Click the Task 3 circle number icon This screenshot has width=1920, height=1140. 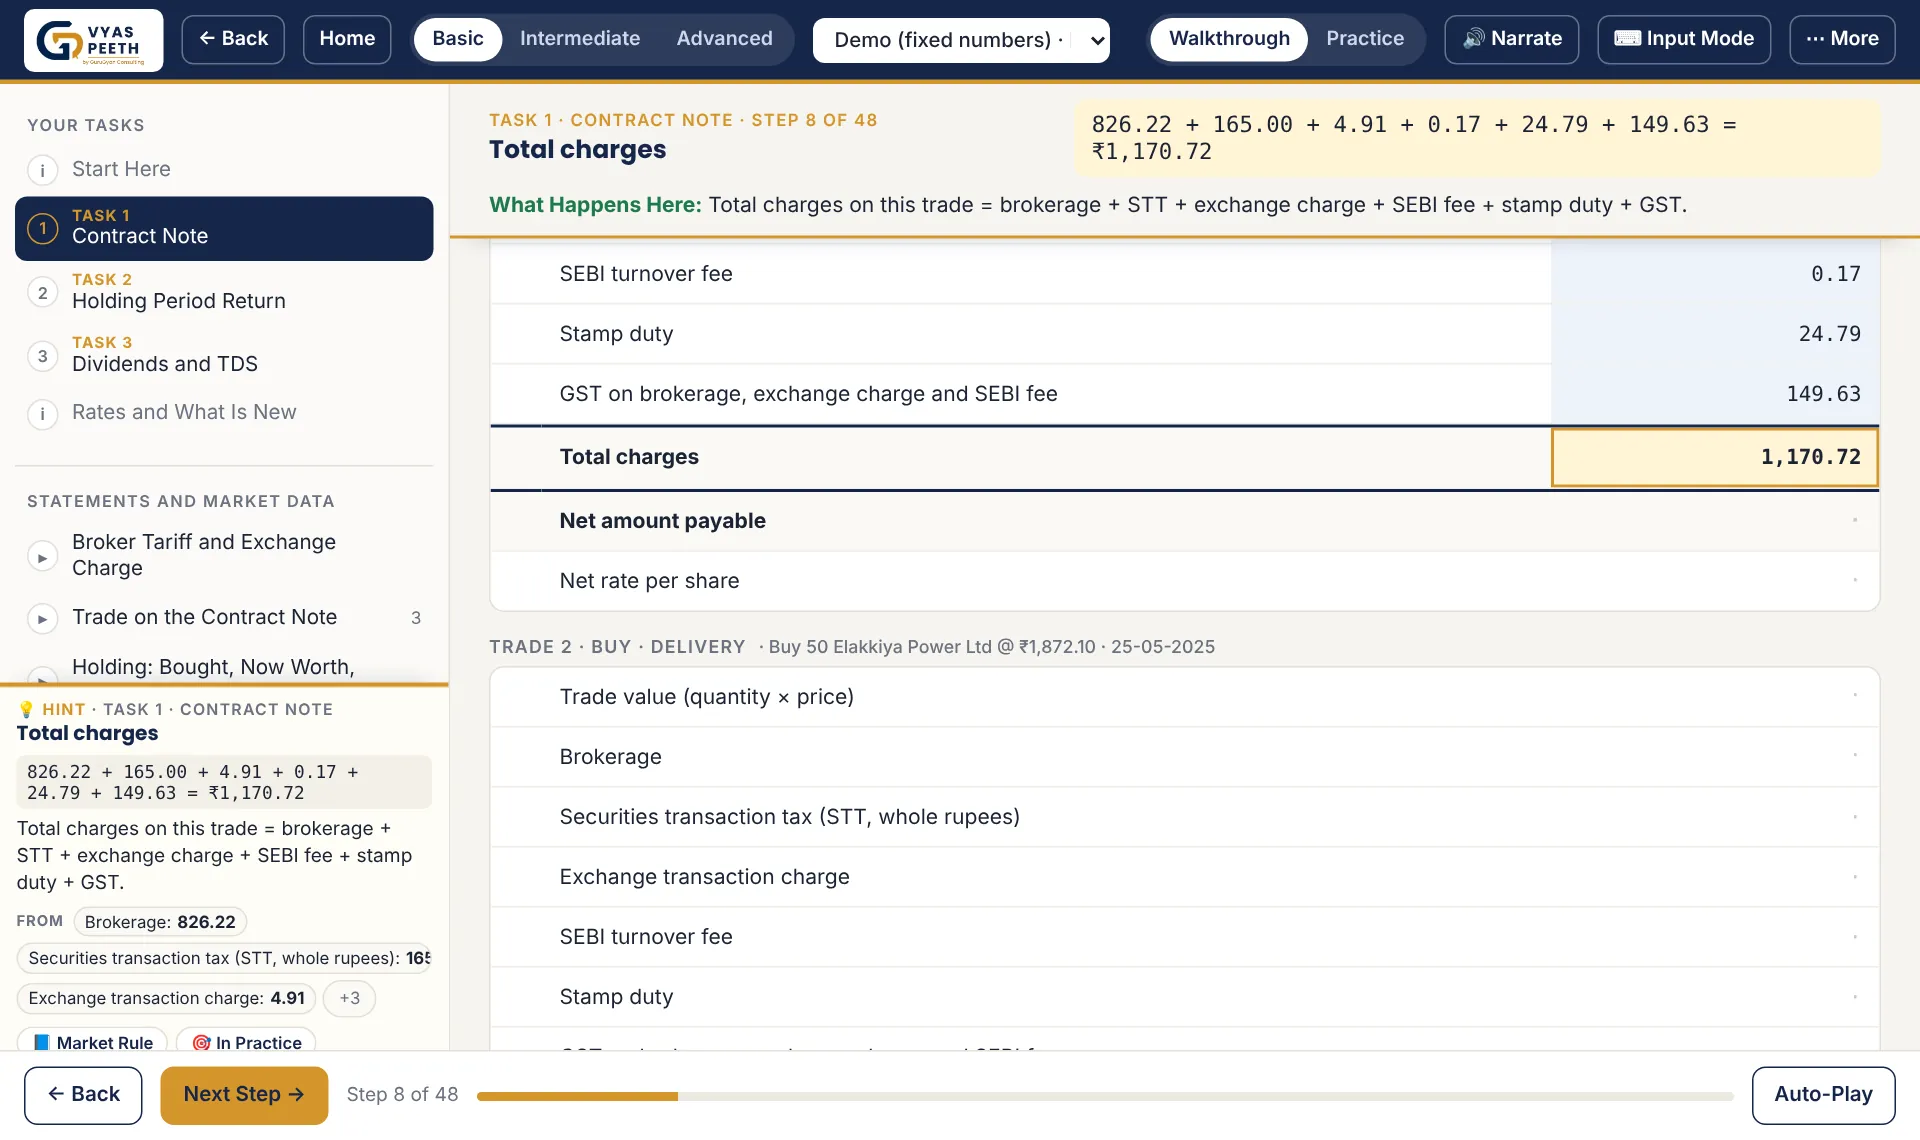point(42,355)
